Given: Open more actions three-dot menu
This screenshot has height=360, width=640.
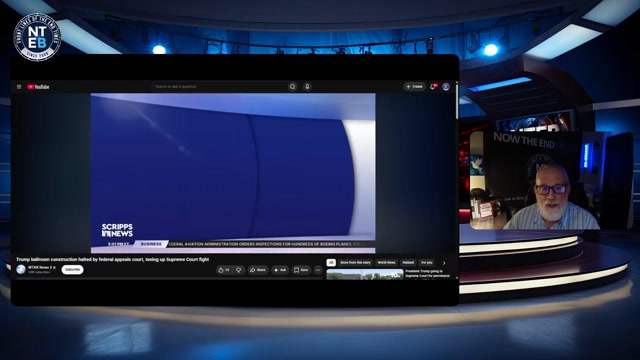Looking at the screenshot, I should click(318, 270).
